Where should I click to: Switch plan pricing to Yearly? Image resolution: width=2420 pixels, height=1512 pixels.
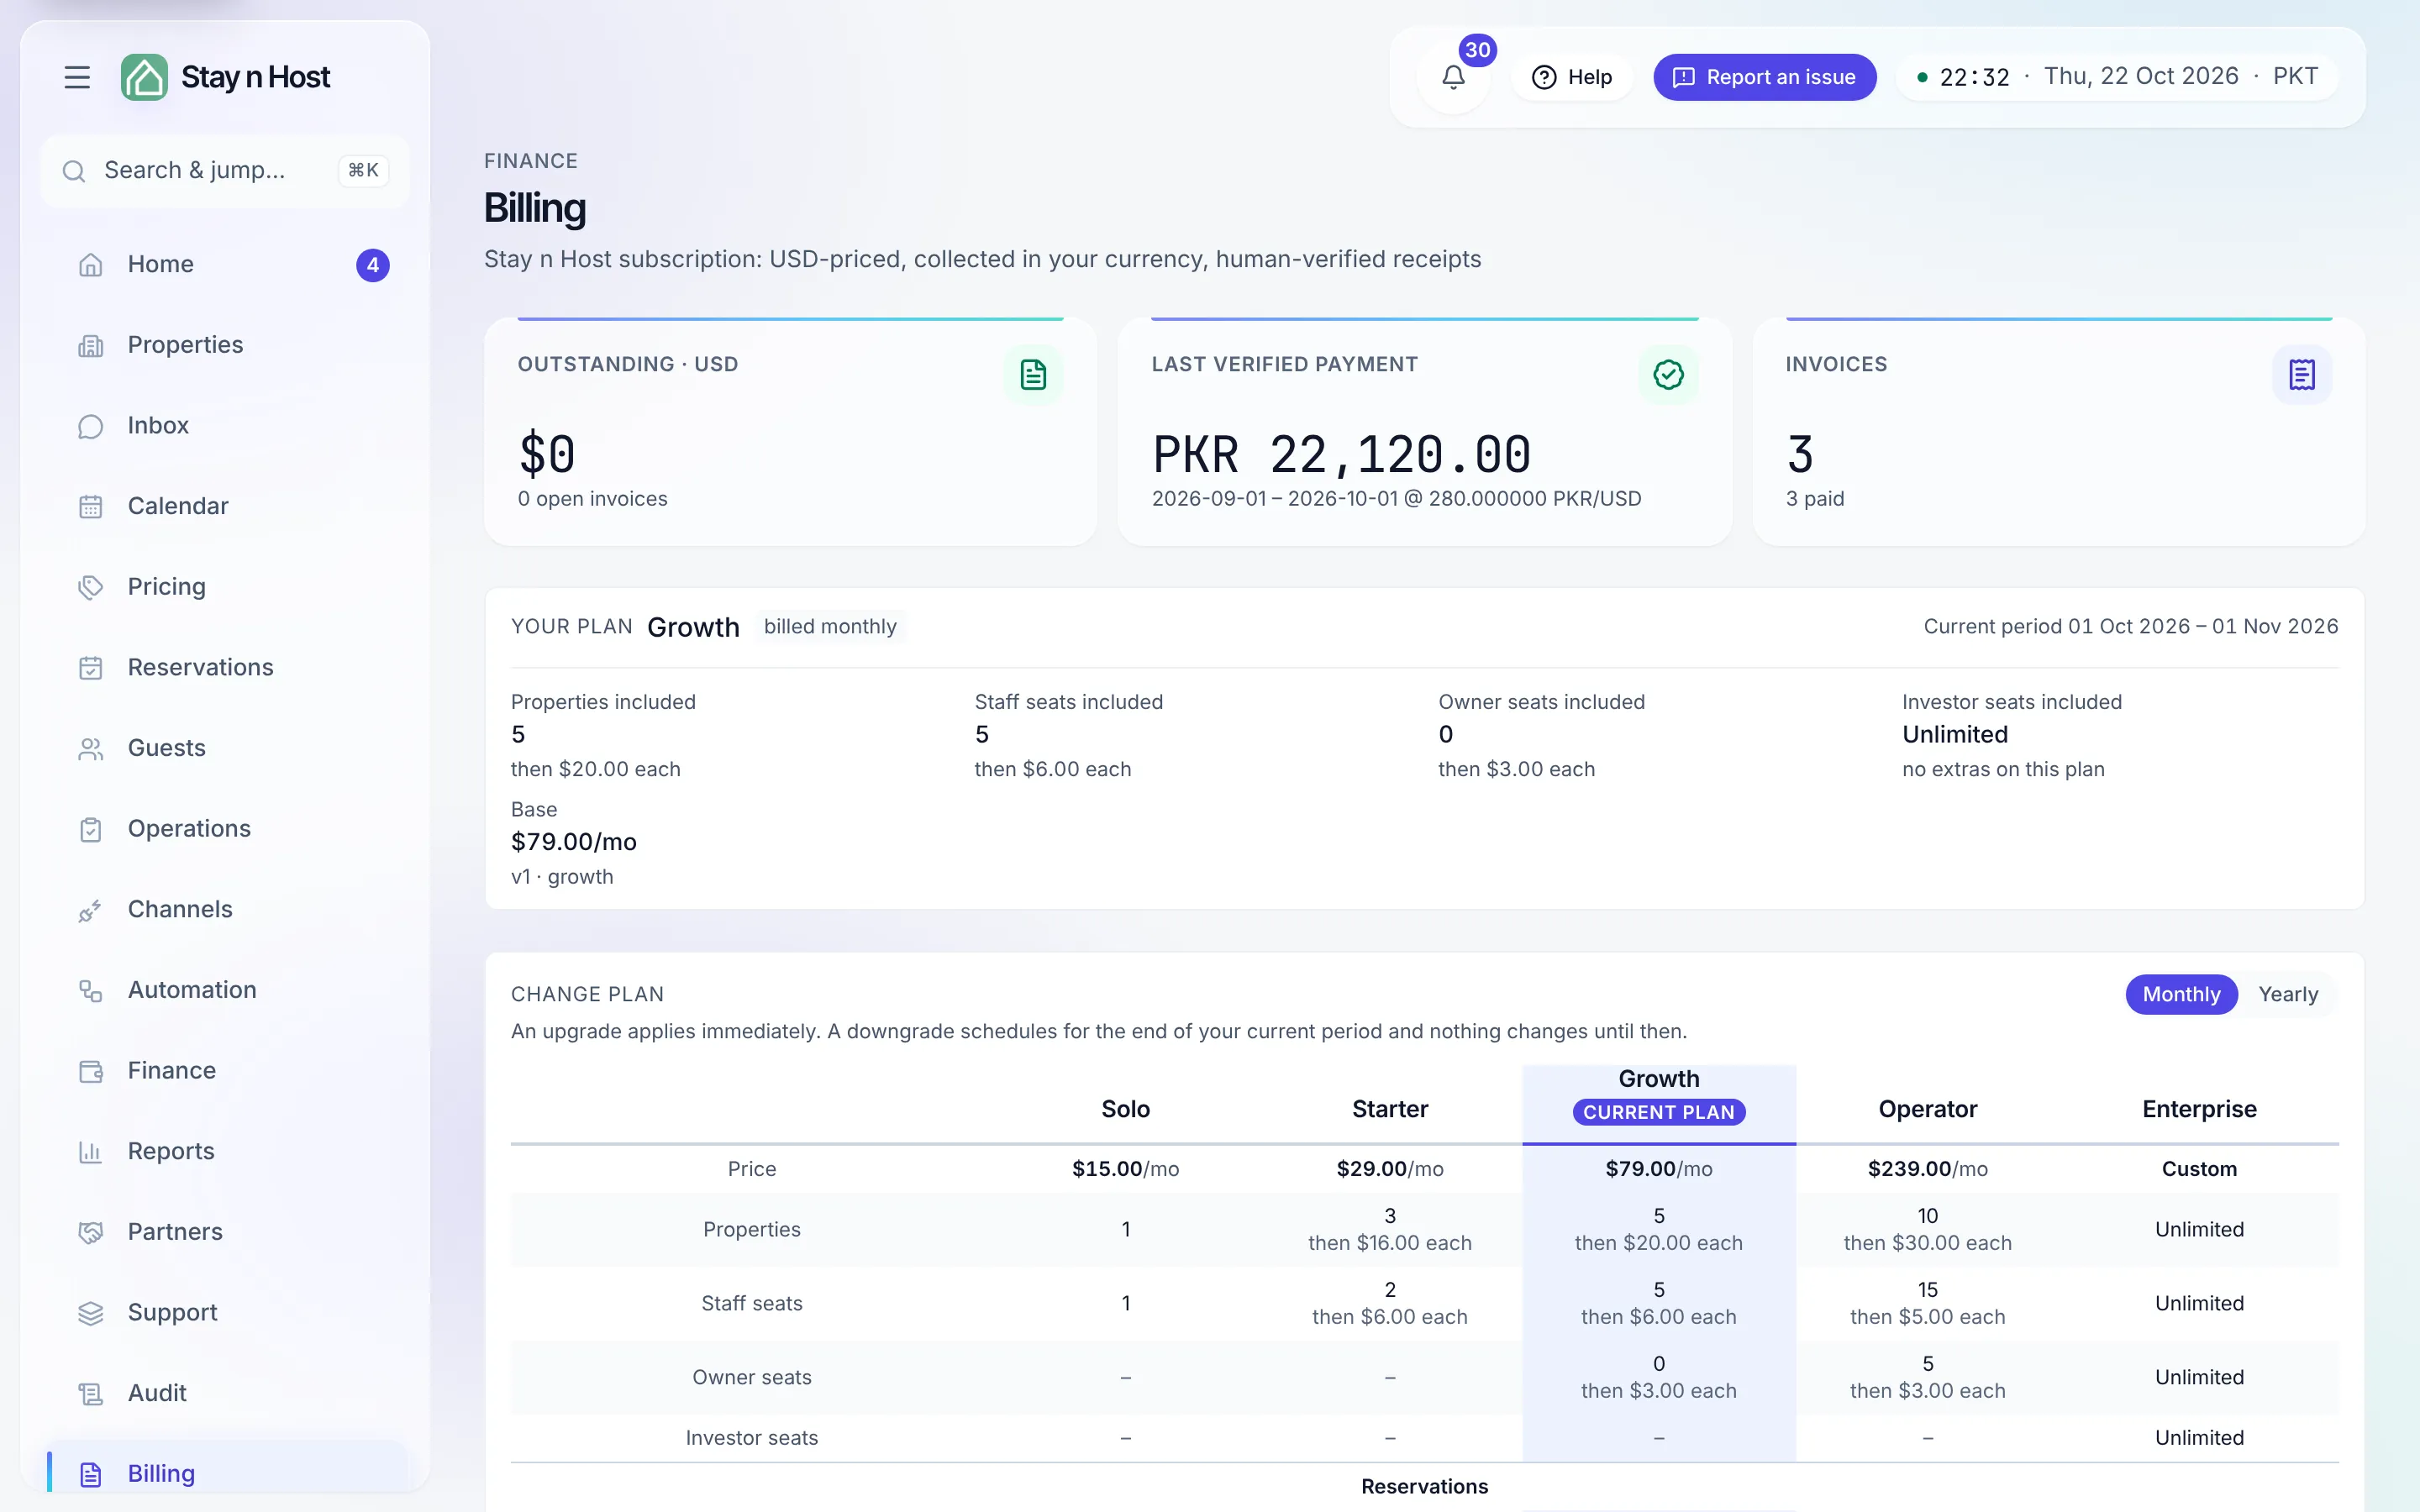point(2287,994)
